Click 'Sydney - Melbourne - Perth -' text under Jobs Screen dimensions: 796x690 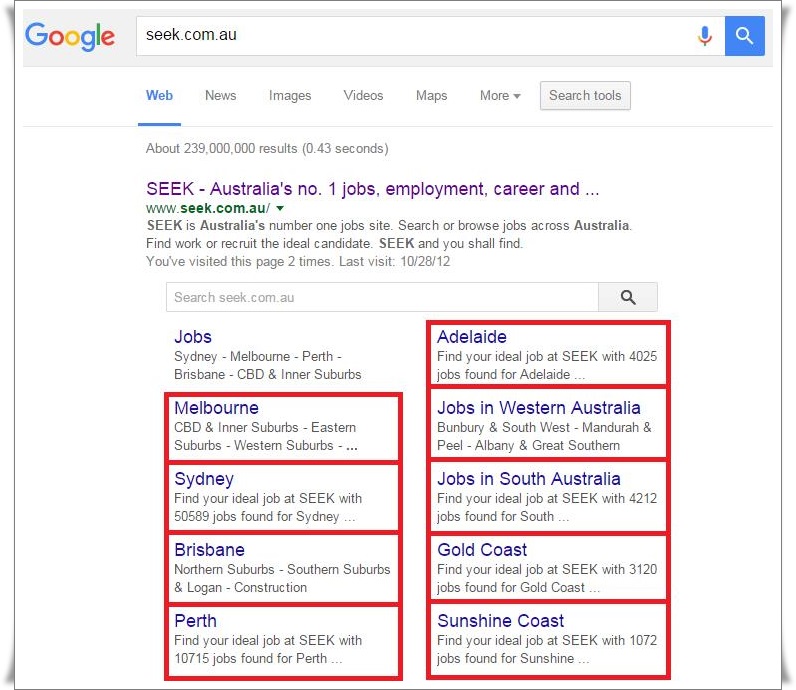coord(258,356)
